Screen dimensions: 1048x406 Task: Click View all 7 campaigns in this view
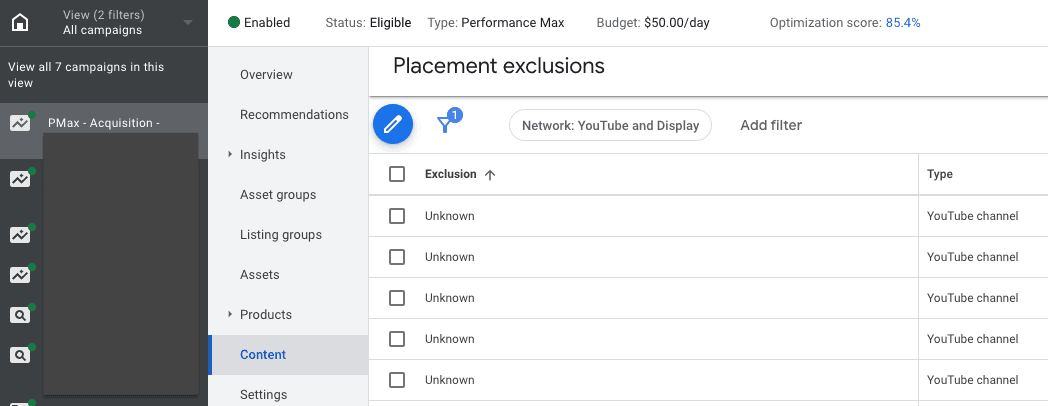[x=86, y=75]
